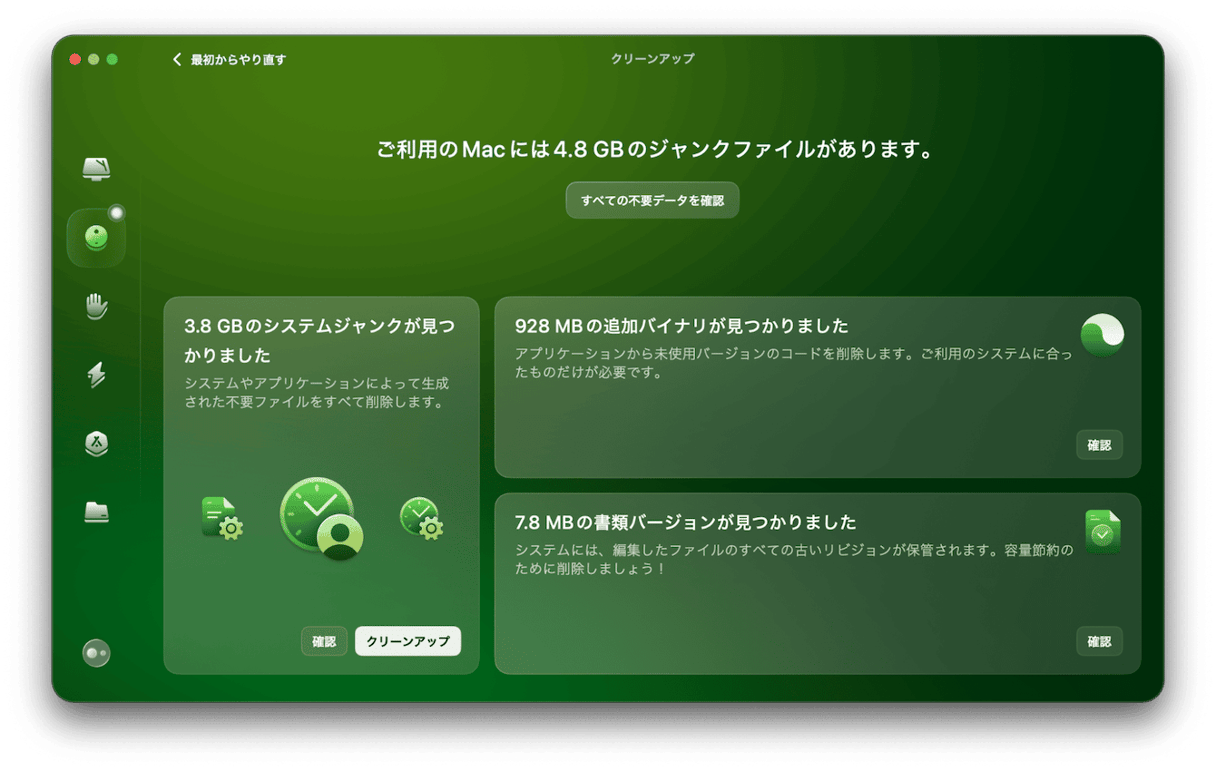The image size is (1216, 771).
Task: Open すべての不要データを確認 review panel
Action: pos(652,200)
